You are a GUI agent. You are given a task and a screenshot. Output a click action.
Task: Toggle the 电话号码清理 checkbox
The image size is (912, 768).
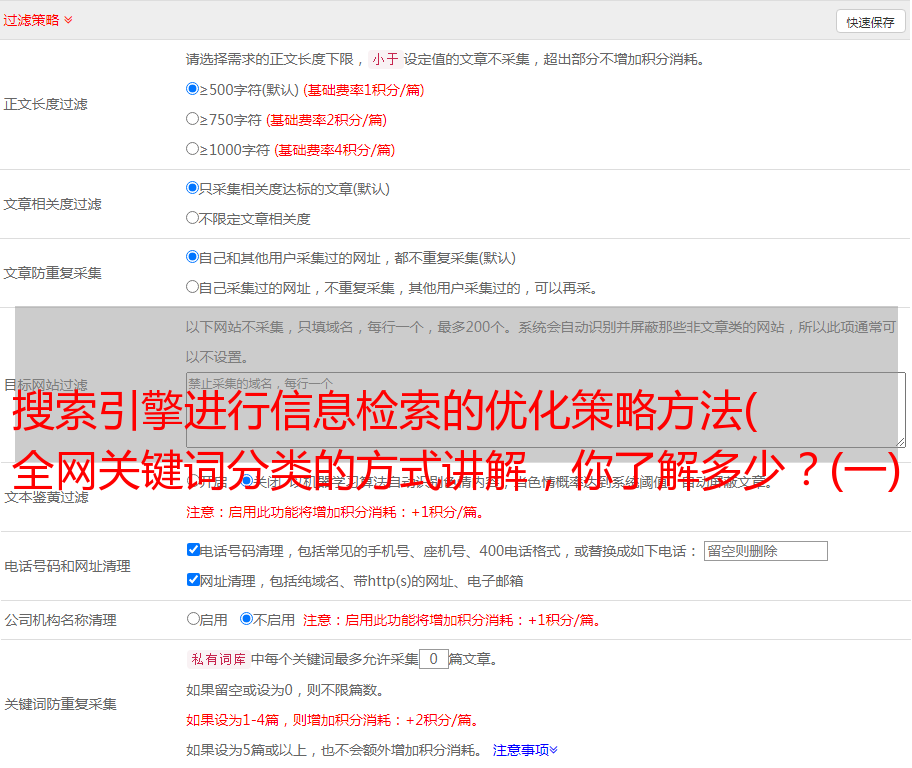click(x=194, y=550)
